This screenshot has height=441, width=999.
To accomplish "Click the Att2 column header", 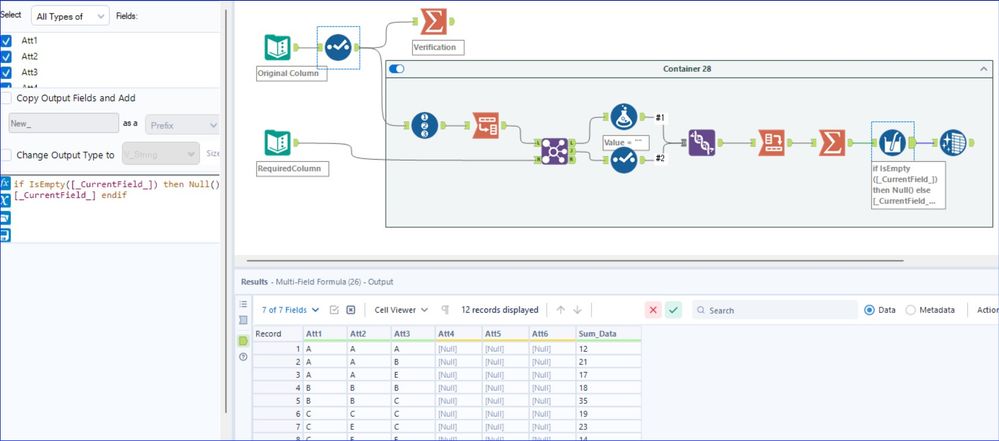I will (369, 333).
